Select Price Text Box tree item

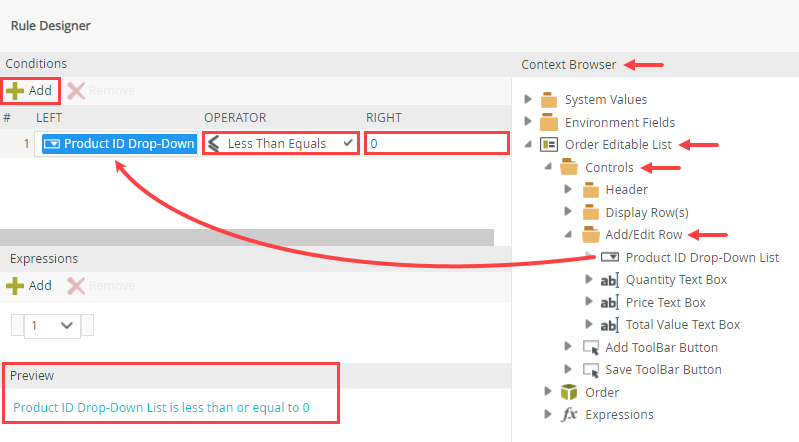[665, 302]
